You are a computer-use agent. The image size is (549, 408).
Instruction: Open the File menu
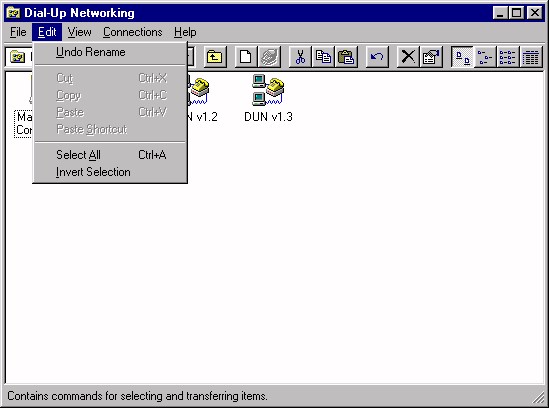pyautogui.click(x=18, y=32)
